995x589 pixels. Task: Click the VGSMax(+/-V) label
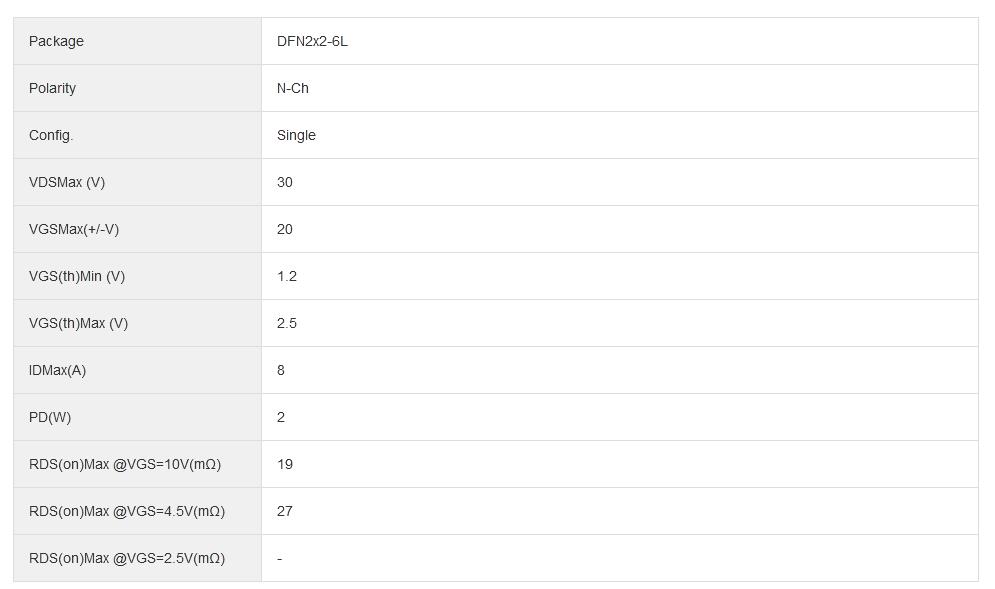(74, 229)
